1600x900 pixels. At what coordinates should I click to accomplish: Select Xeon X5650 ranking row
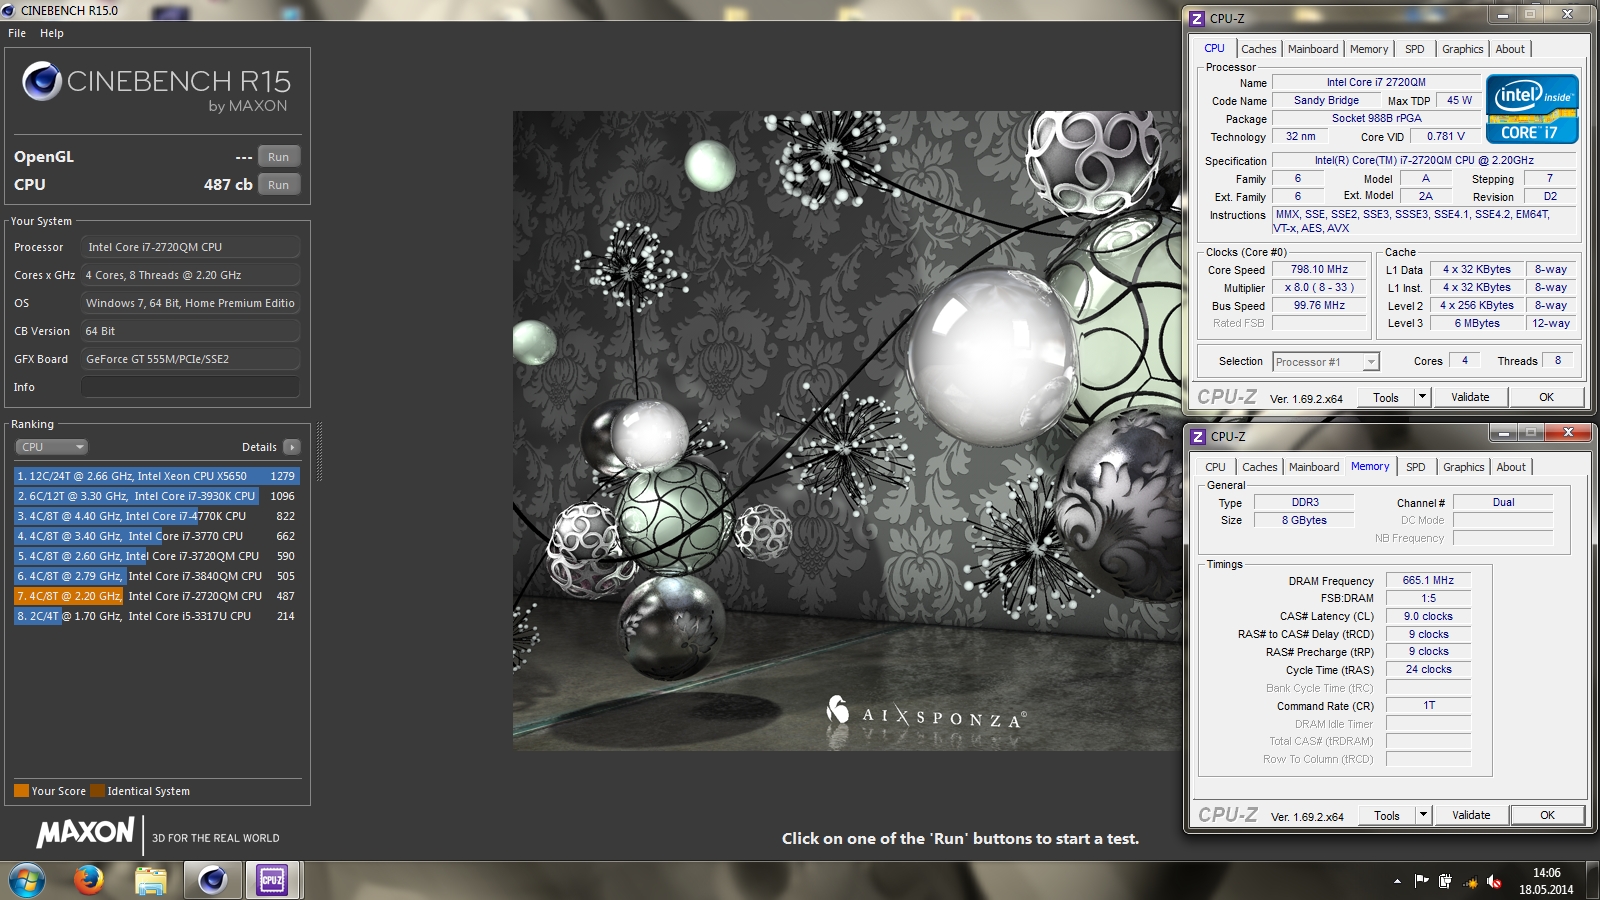coord(157,476)
